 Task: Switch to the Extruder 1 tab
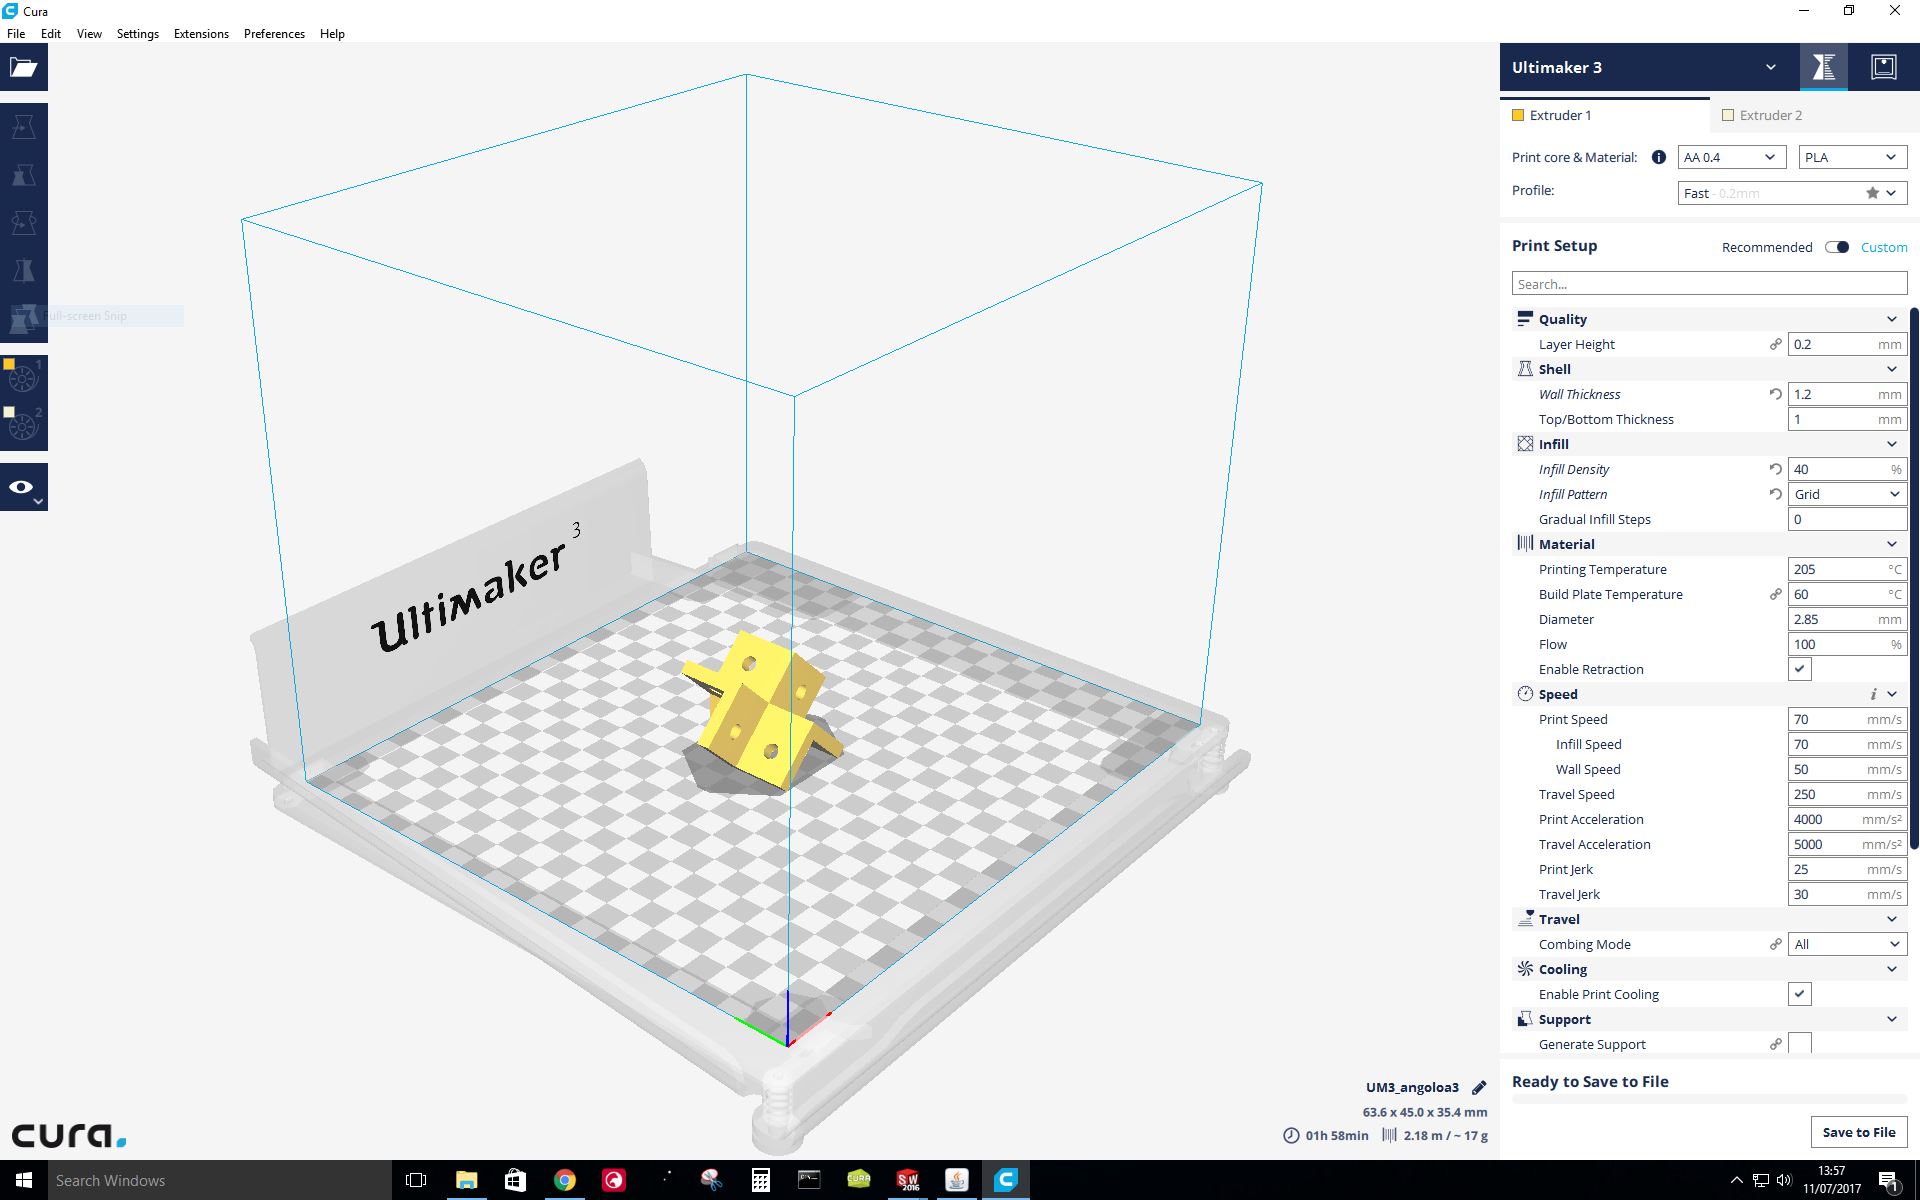pyautogui.click(x=1604, y=115)
